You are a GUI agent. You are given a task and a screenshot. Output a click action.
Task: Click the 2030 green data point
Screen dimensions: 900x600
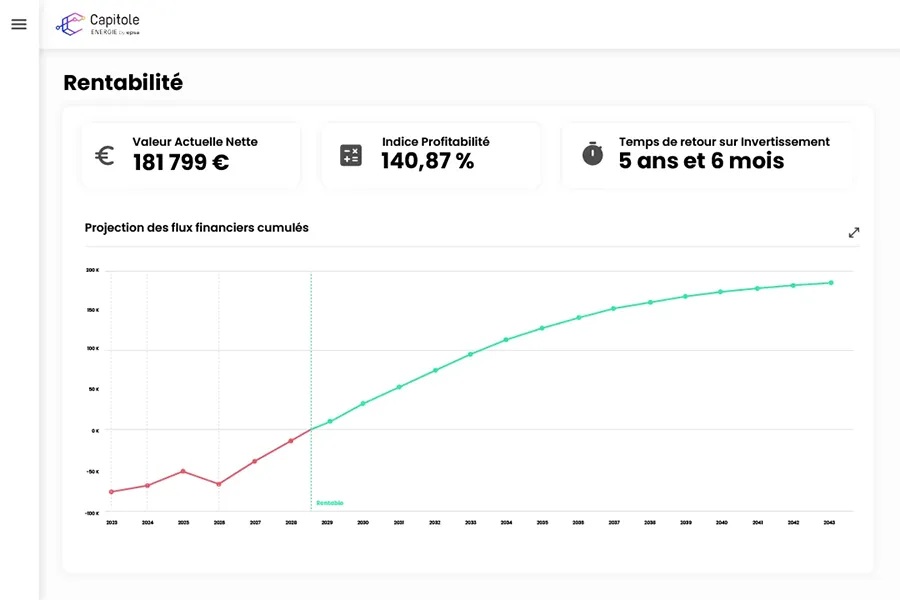[x=363, y=404]
